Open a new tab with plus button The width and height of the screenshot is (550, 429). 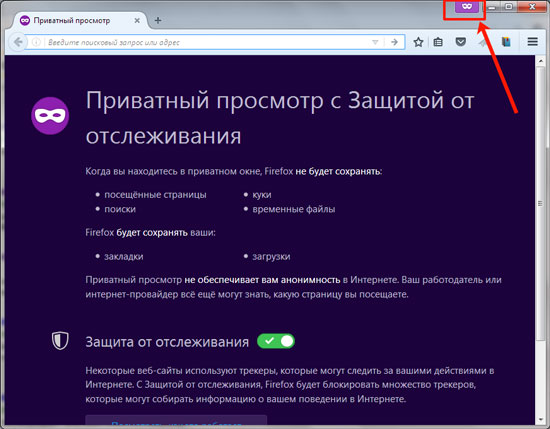pos(158,21)
